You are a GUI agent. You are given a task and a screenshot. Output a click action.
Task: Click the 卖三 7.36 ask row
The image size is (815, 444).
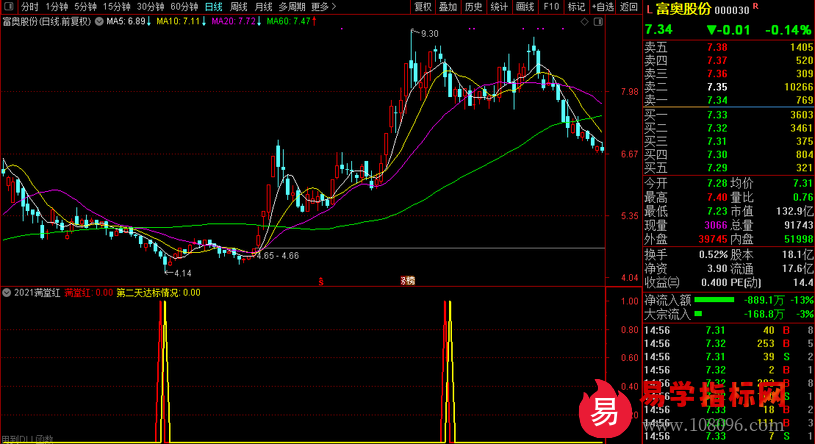click(x=729, y=73)
